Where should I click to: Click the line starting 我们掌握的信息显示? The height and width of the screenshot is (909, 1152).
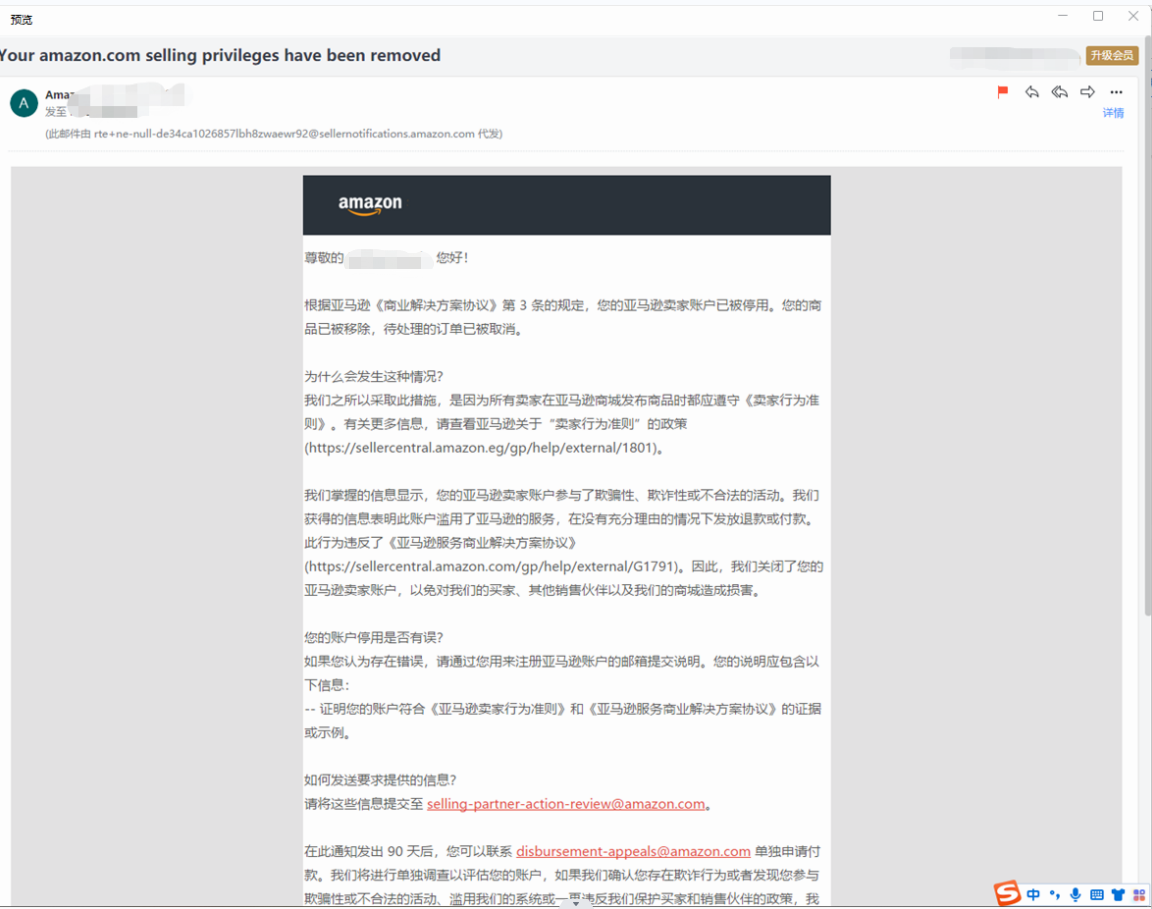562,495
